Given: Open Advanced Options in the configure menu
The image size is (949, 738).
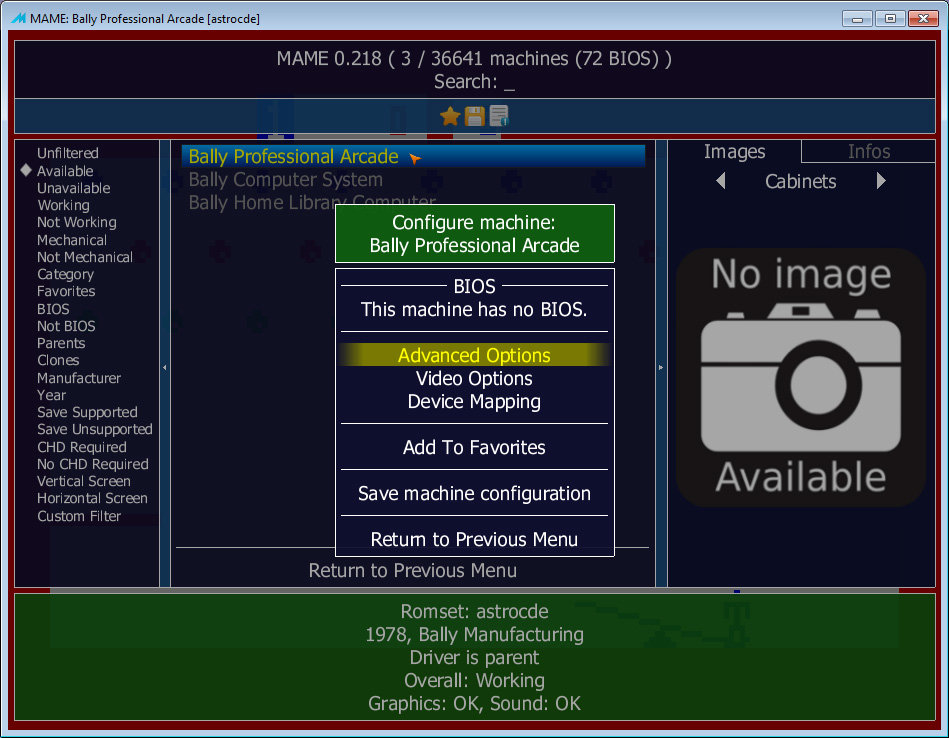Looking at the screenshot, I should [x=474, y=355].
